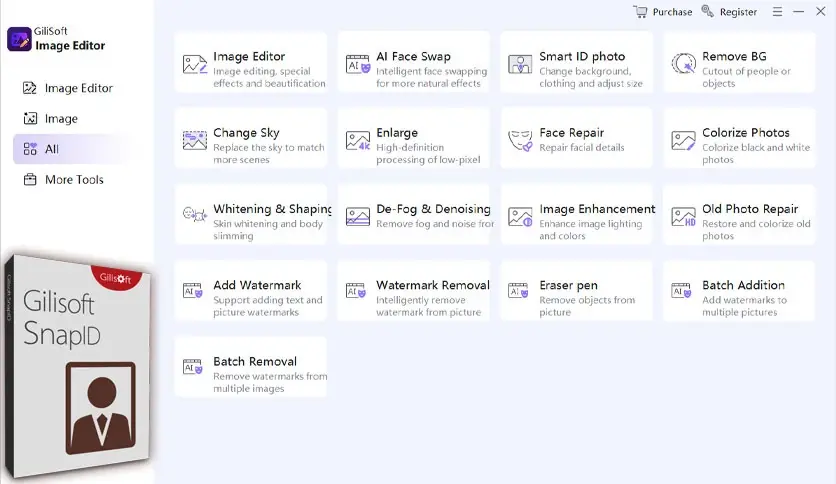
Task: Click 'Enhance image lighting and colors' text
Action: tap(591, 230)
